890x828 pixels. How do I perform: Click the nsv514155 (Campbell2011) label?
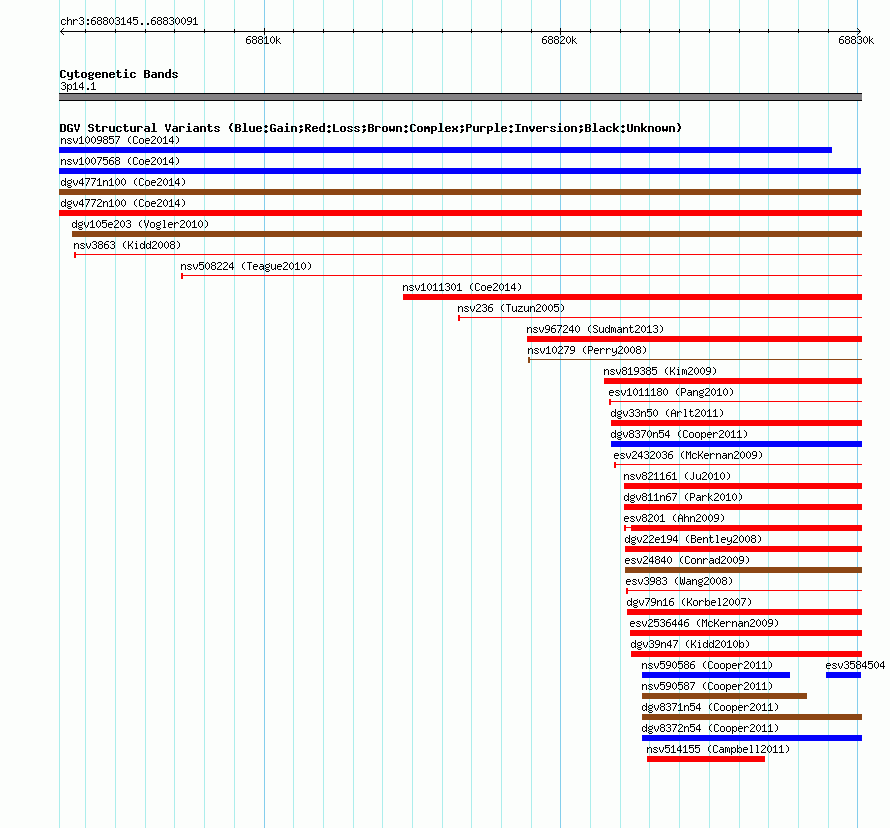(x=718, y=749)
